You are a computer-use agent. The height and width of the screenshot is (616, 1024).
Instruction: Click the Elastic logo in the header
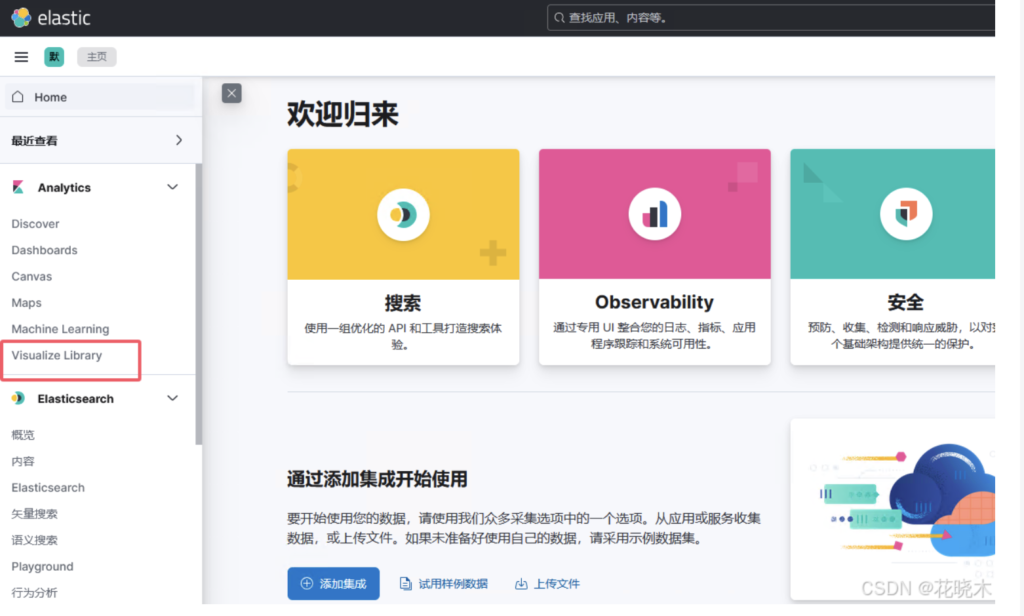(51, 18)
